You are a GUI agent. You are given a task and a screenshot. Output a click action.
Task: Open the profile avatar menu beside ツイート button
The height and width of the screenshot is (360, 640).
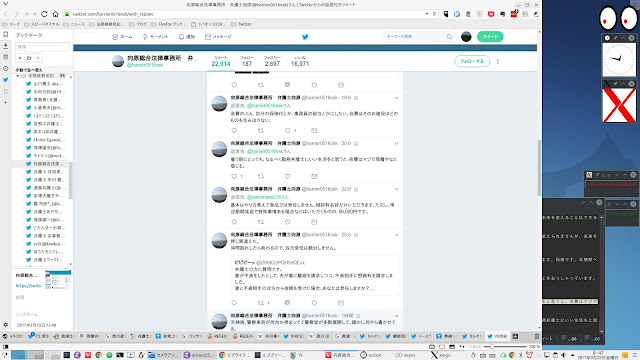(466, 37)
